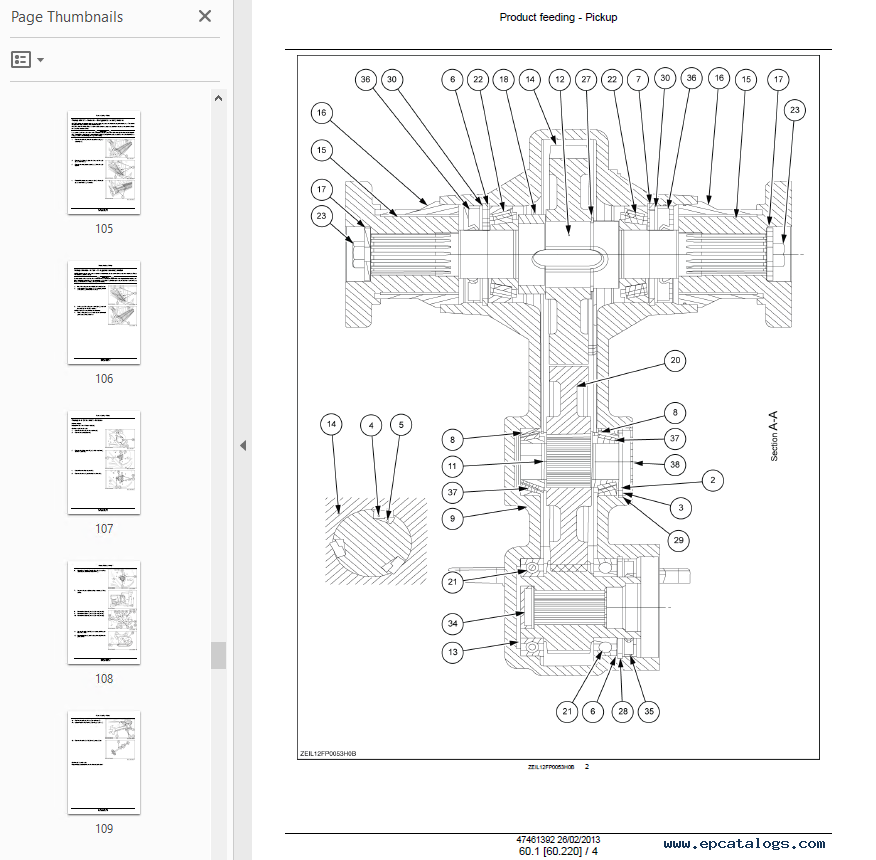Open page 105 thumbnail
This screenshot has height=860, width=876.
pyautogui.click(x=104, y=163)
